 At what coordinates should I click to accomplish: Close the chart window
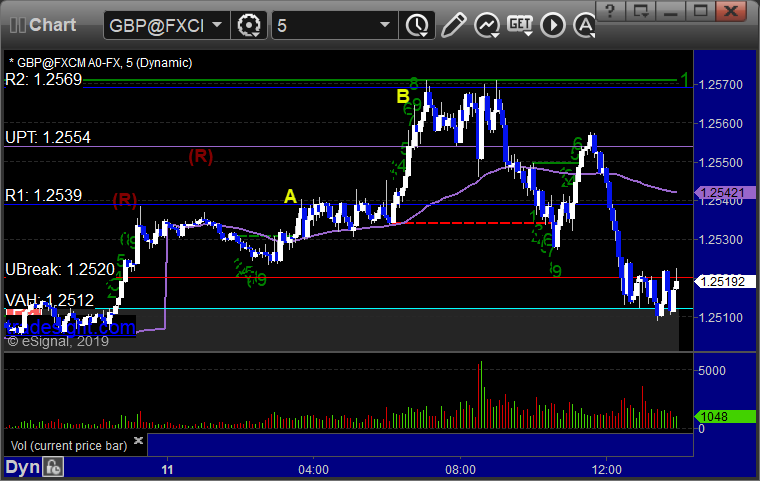[x=731, y=10]
